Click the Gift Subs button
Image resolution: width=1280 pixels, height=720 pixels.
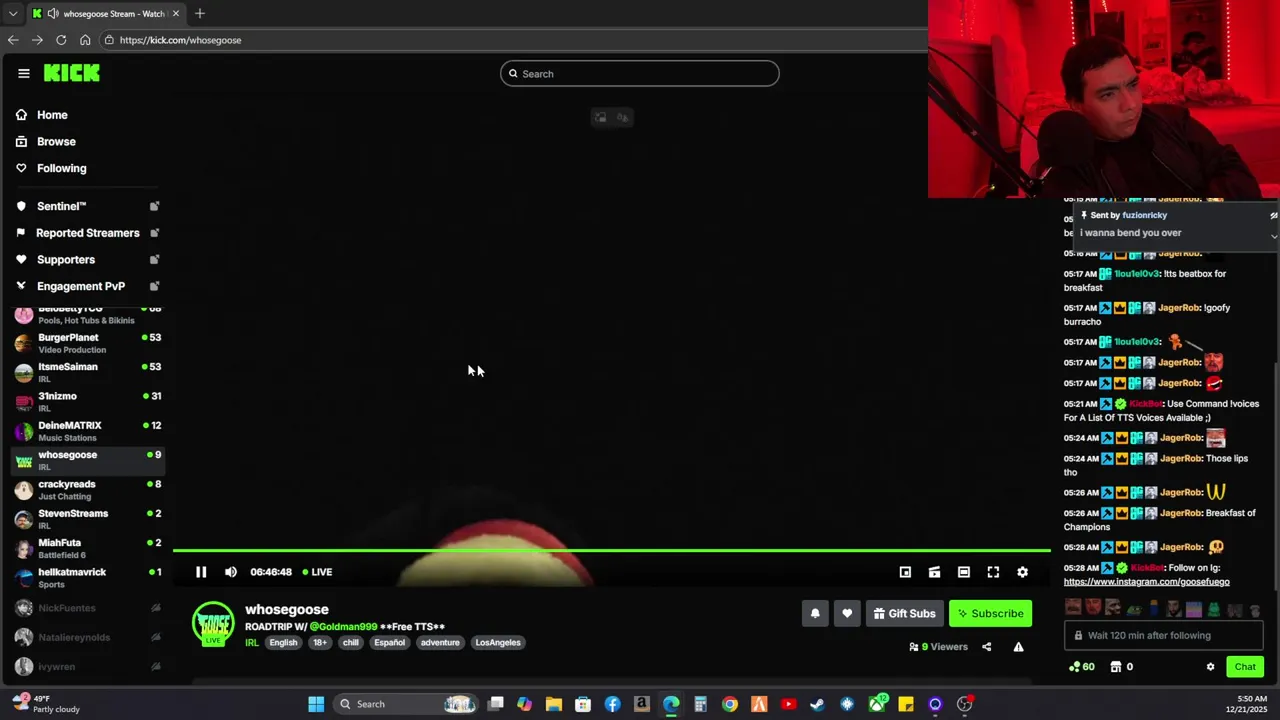pos(904,614)
